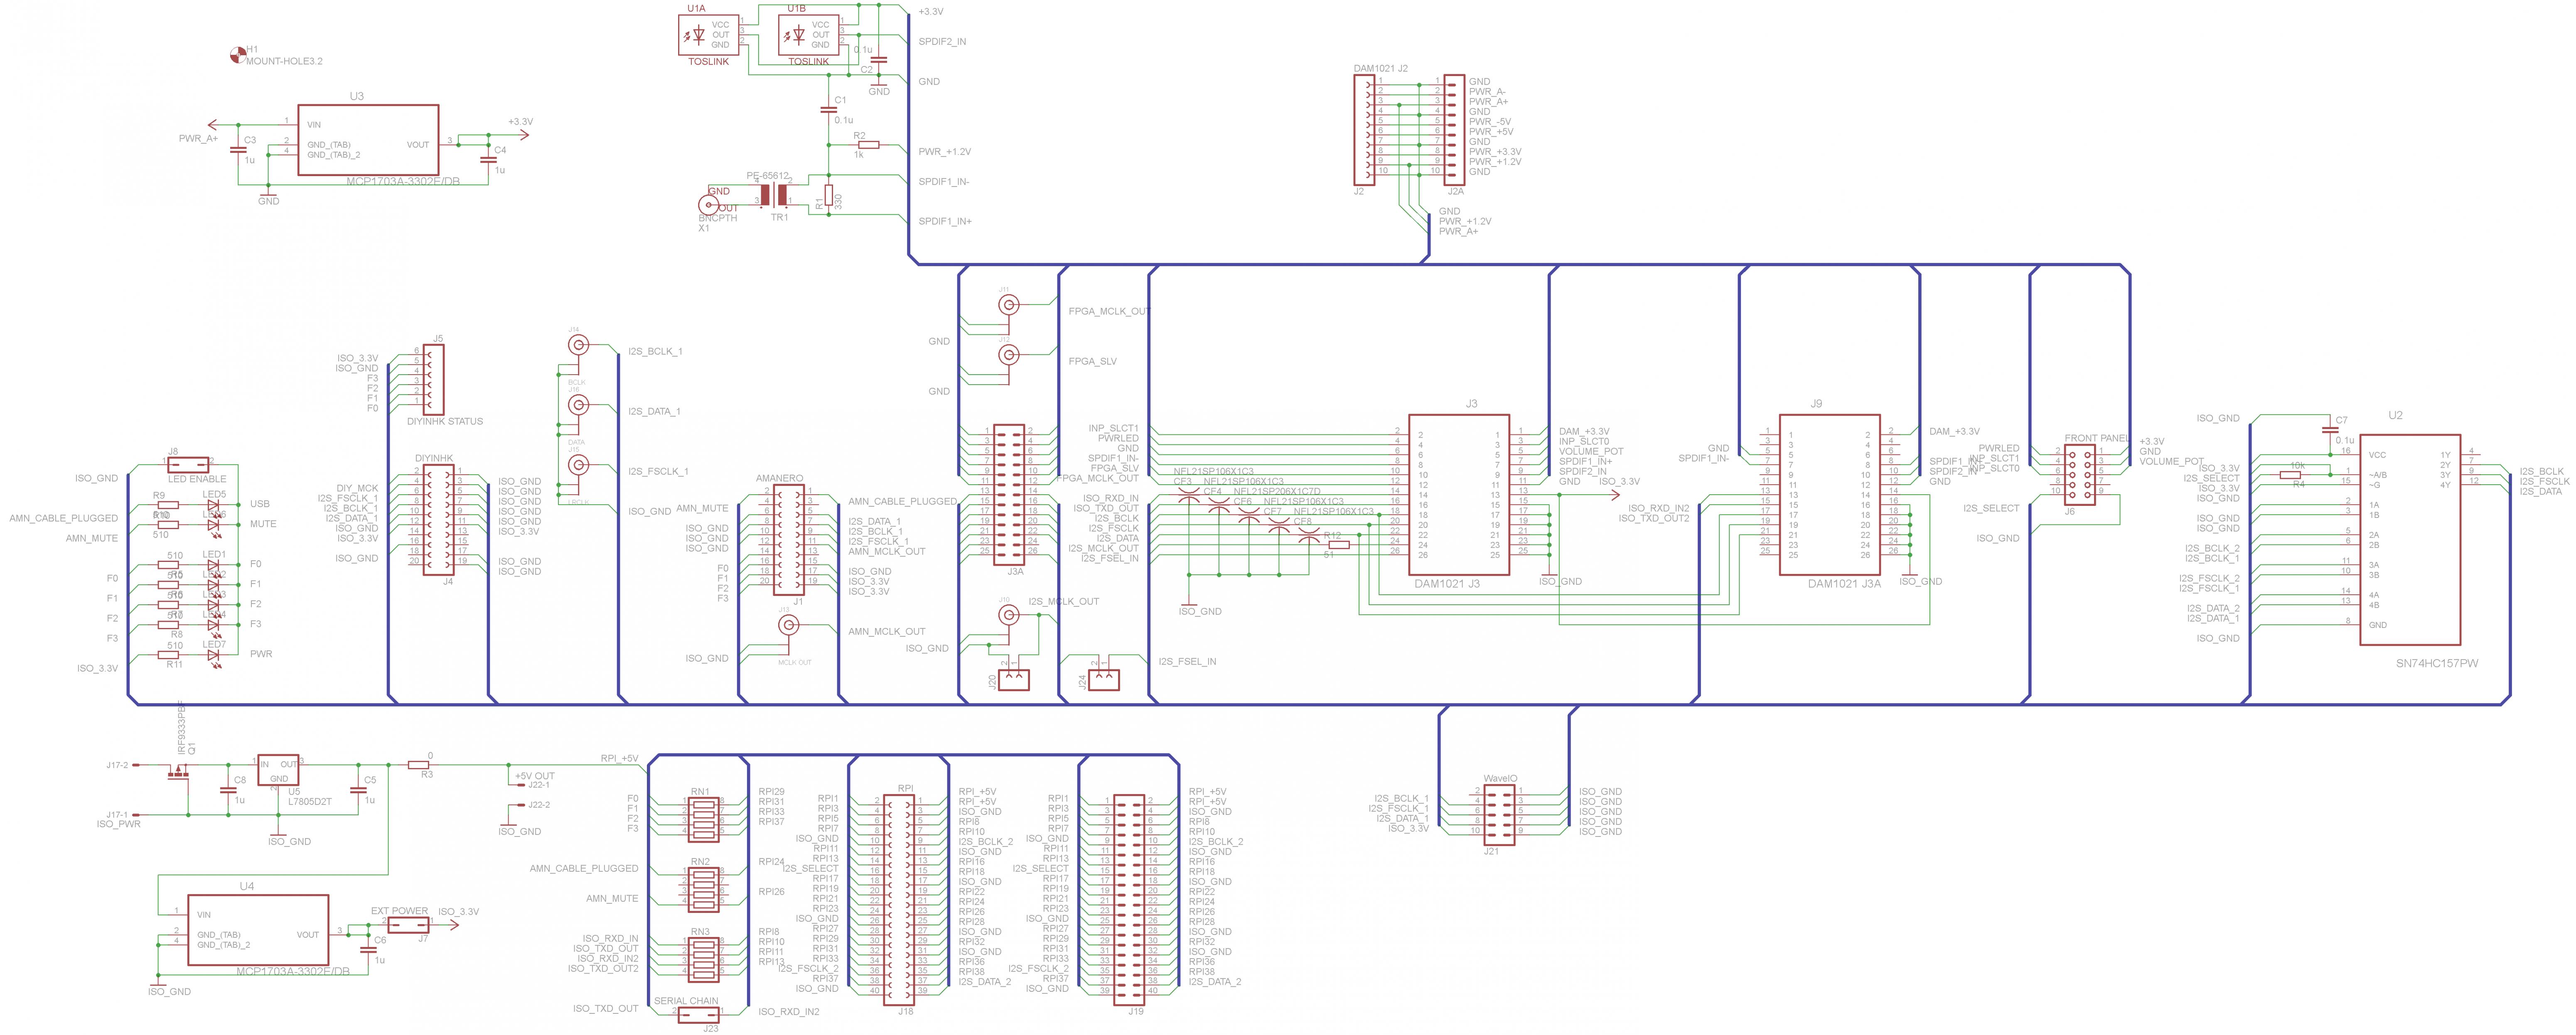Screen dimensions: 2576x1035
Task: Select resistor R3 zero ohm
Action: click(x=418, y=765)
